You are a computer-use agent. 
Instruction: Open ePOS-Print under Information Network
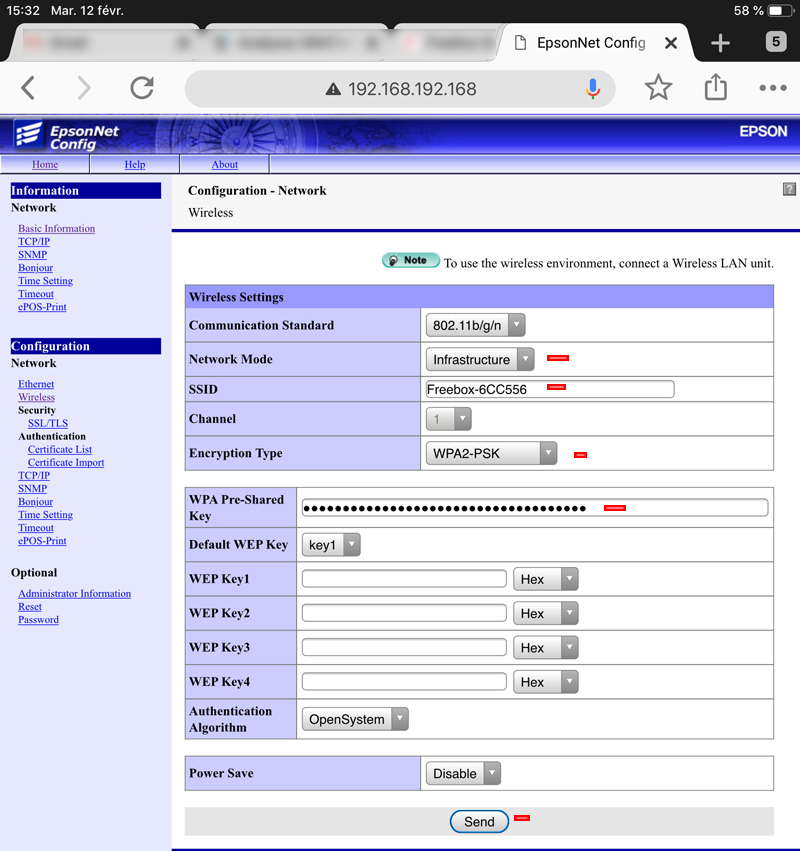42,307
